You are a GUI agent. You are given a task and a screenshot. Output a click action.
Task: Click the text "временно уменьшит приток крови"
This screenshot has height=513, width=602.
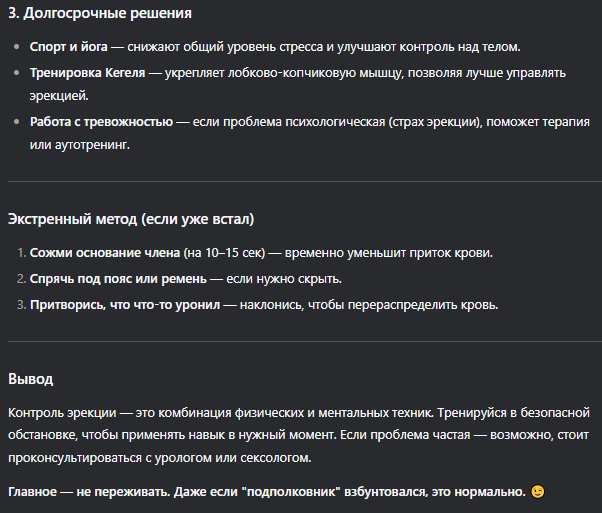coord(387,253)
